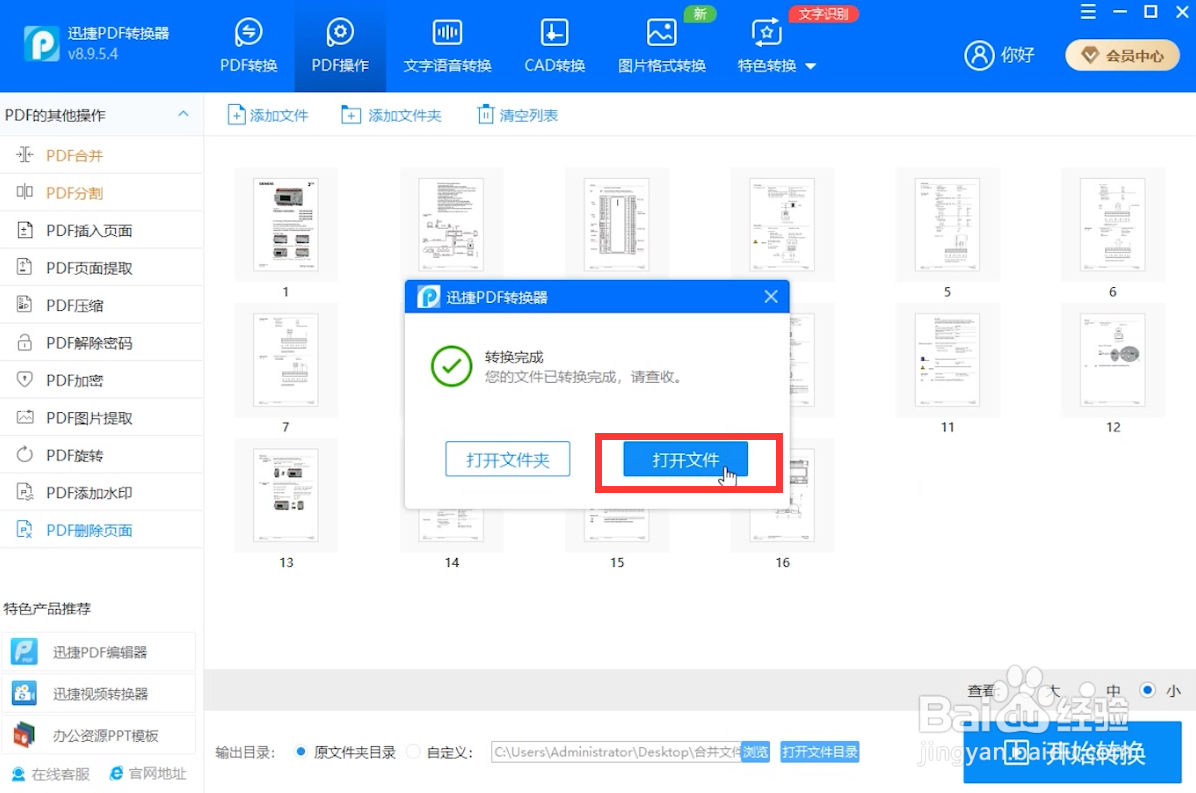Click page 11 thumbnail

click(x=947, y=359)
